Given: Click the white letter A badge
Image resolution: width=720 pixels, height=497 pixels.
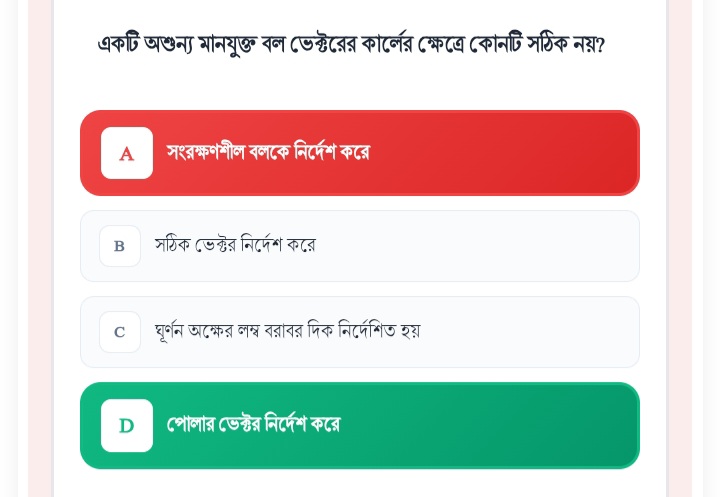Looking at the screenshot, I should pyautogui.click(x=127, y=153).
